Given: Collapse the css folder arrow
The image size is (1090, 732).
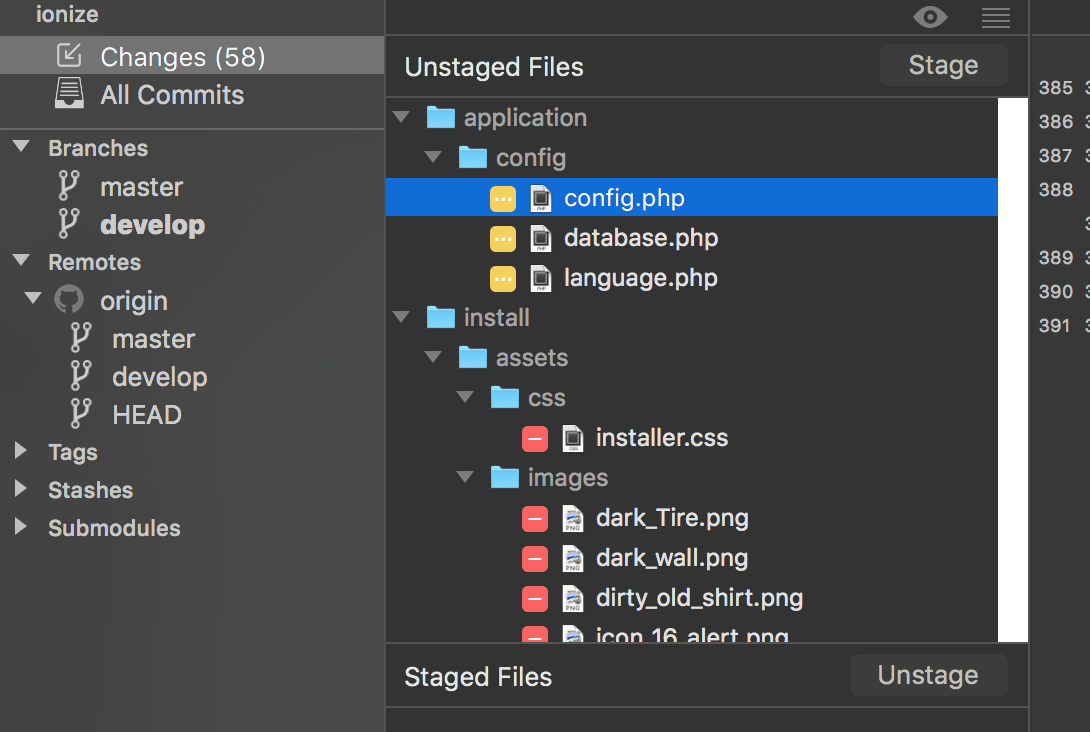Looking at the screenshot, I should coord(465,397).
